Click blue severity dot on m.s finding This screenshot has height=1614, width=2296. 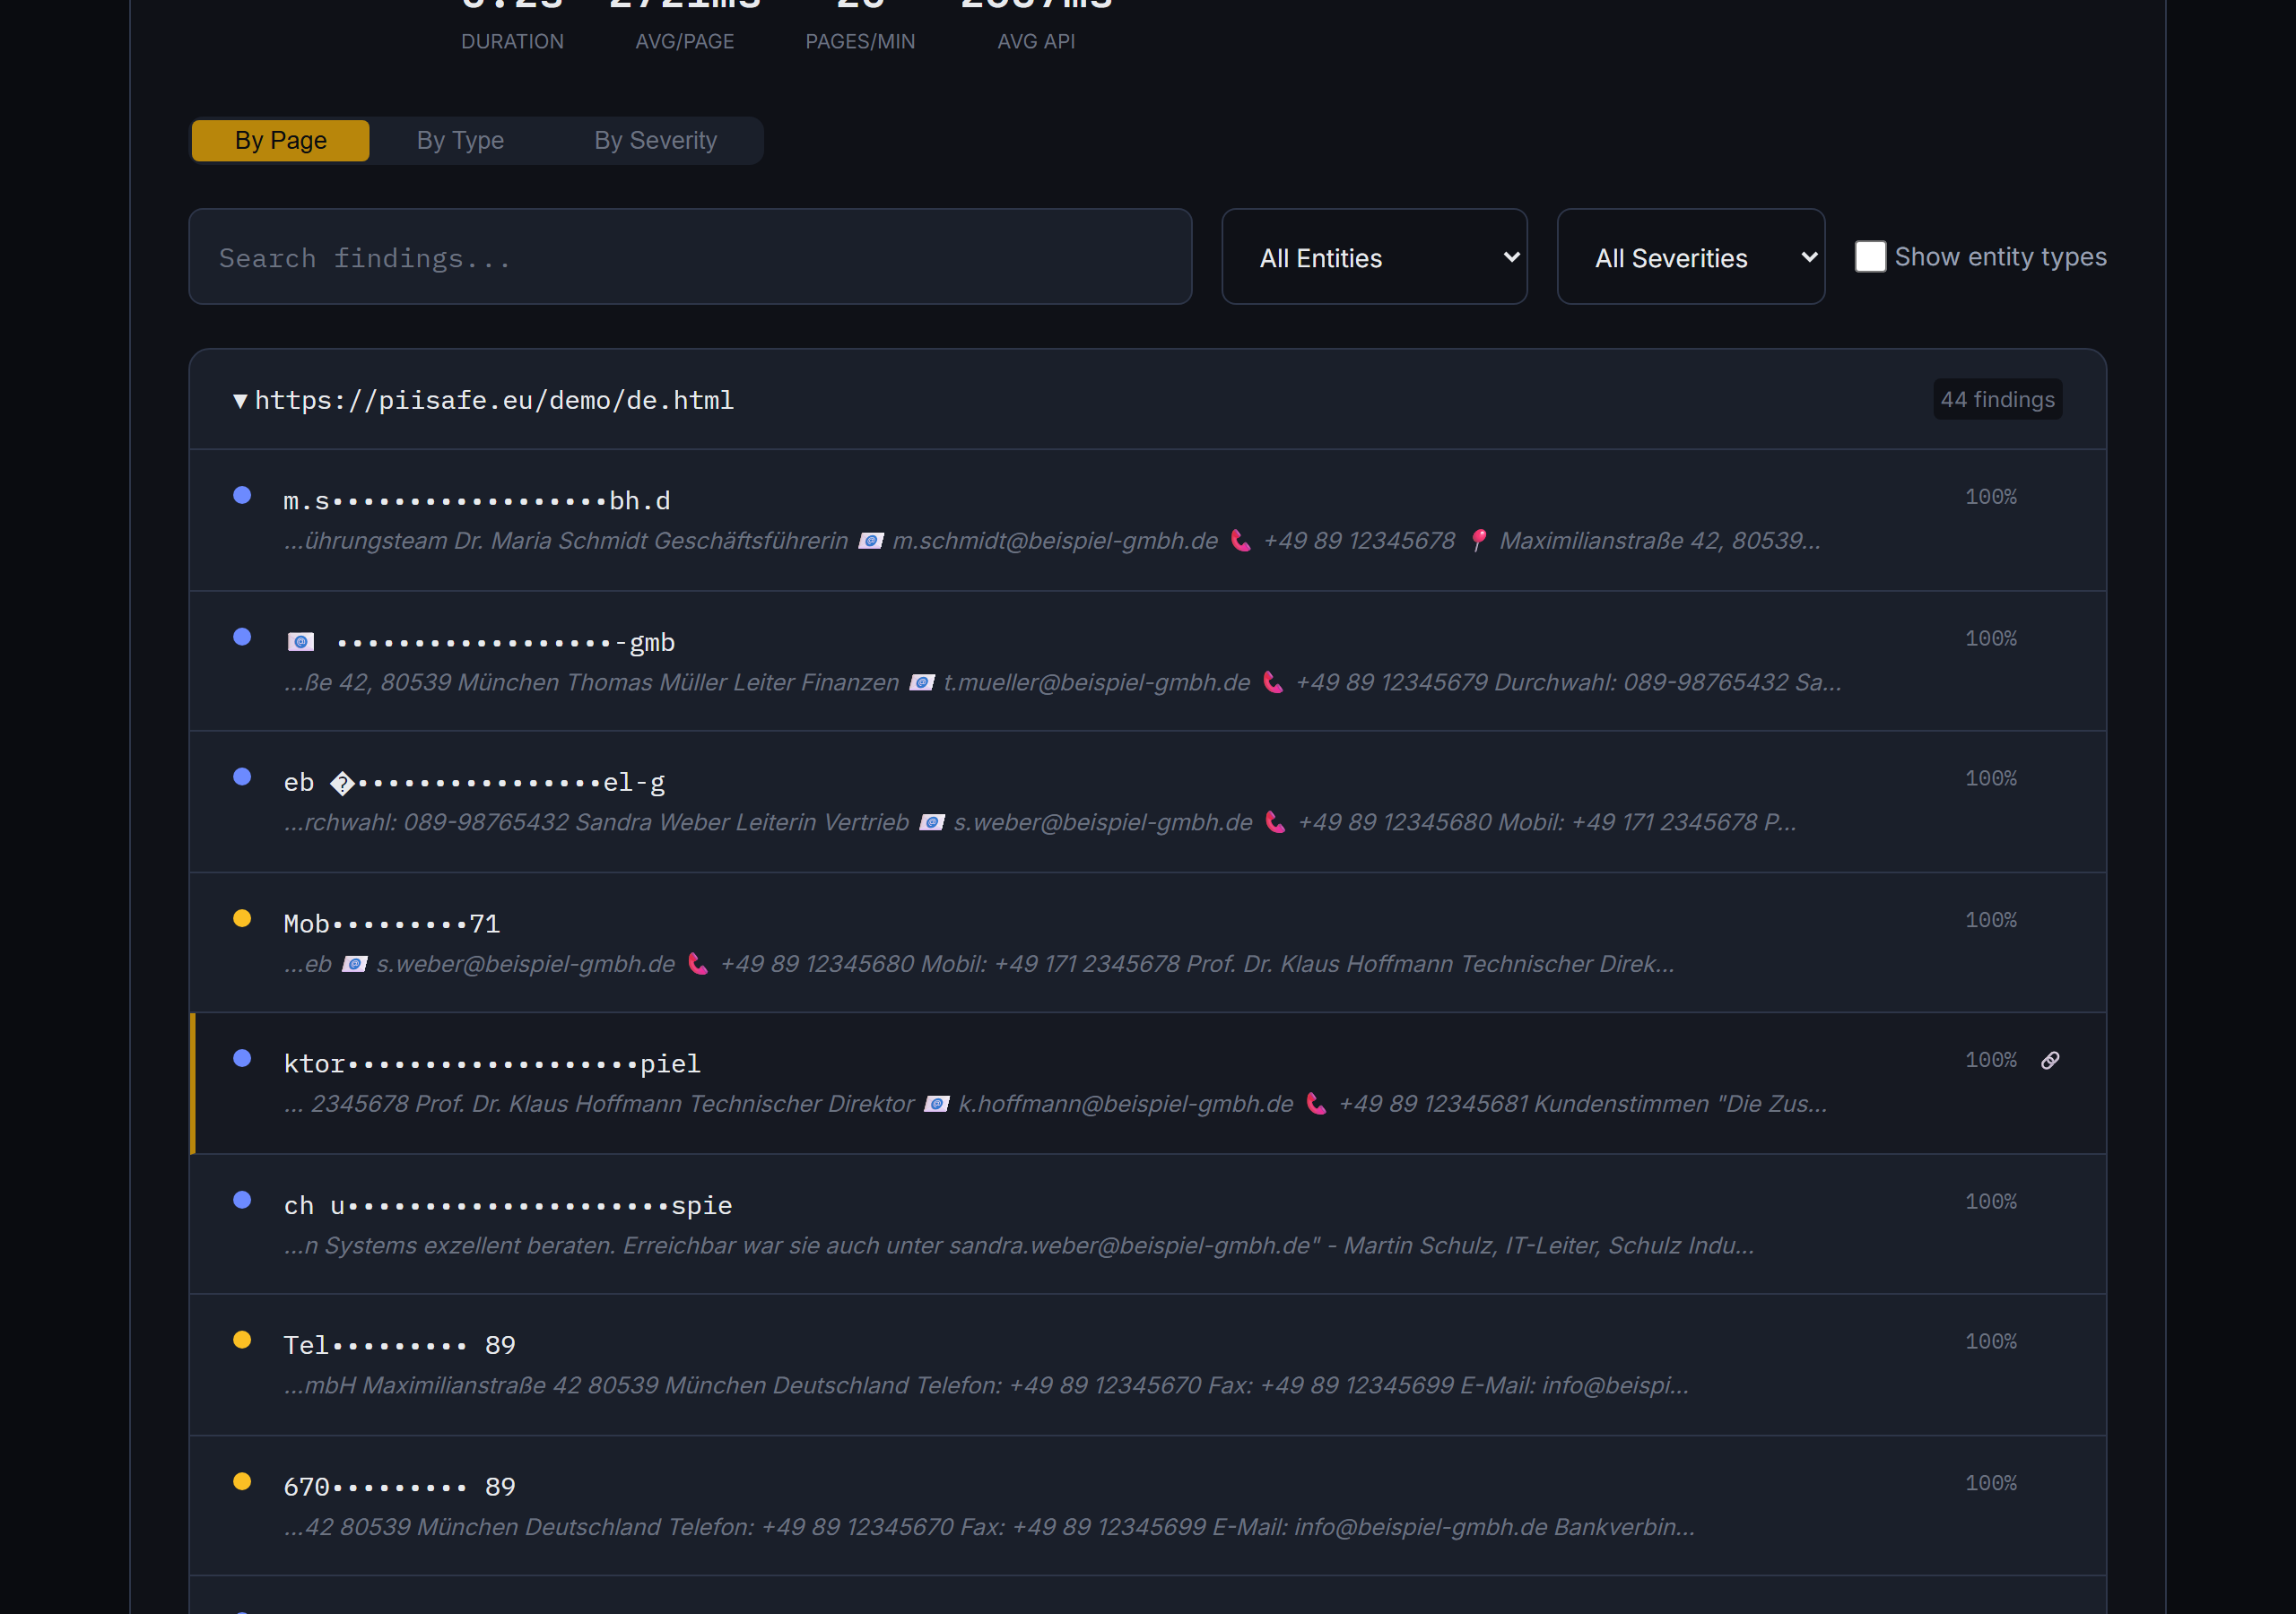(x=242, y=495)
